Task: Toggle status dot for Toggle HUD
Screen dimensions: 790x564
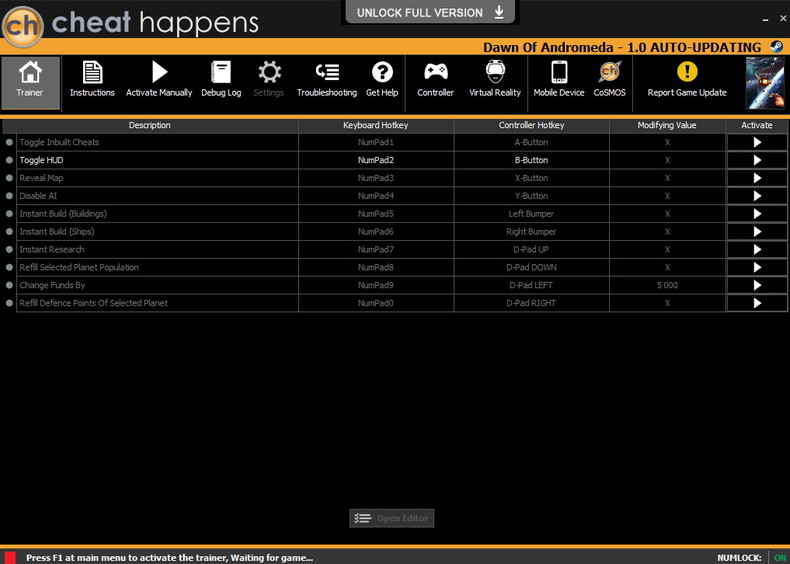Action: point(9,160)
